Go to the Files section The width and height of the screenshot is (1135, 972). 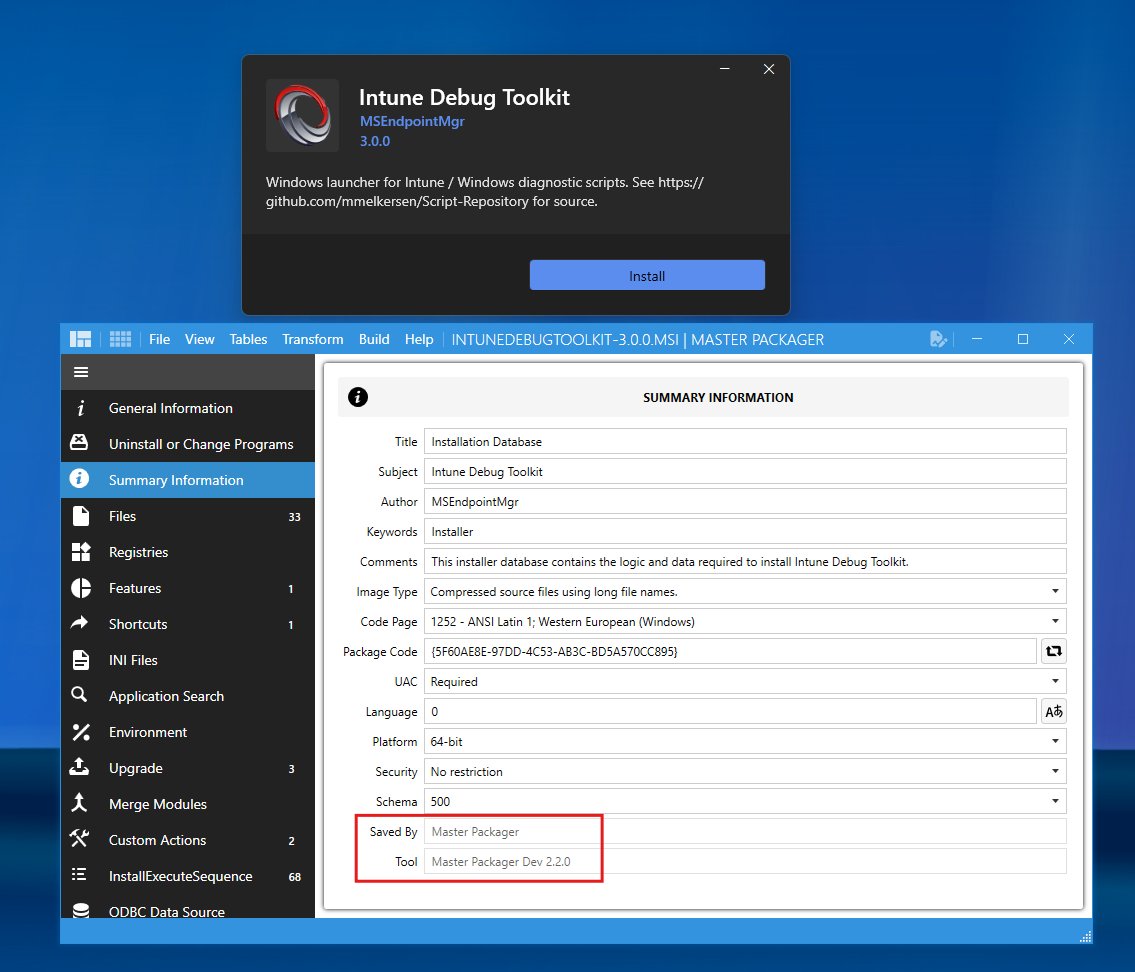coord(187,516)
